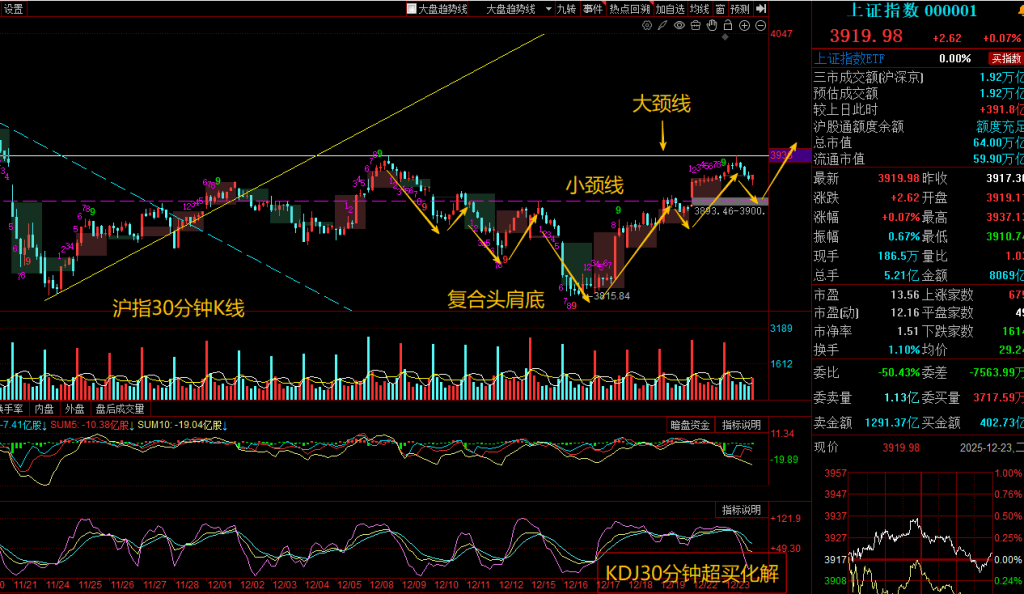
Task: Open 指标说明 in the KDJ panel
Action: [741, 510]
